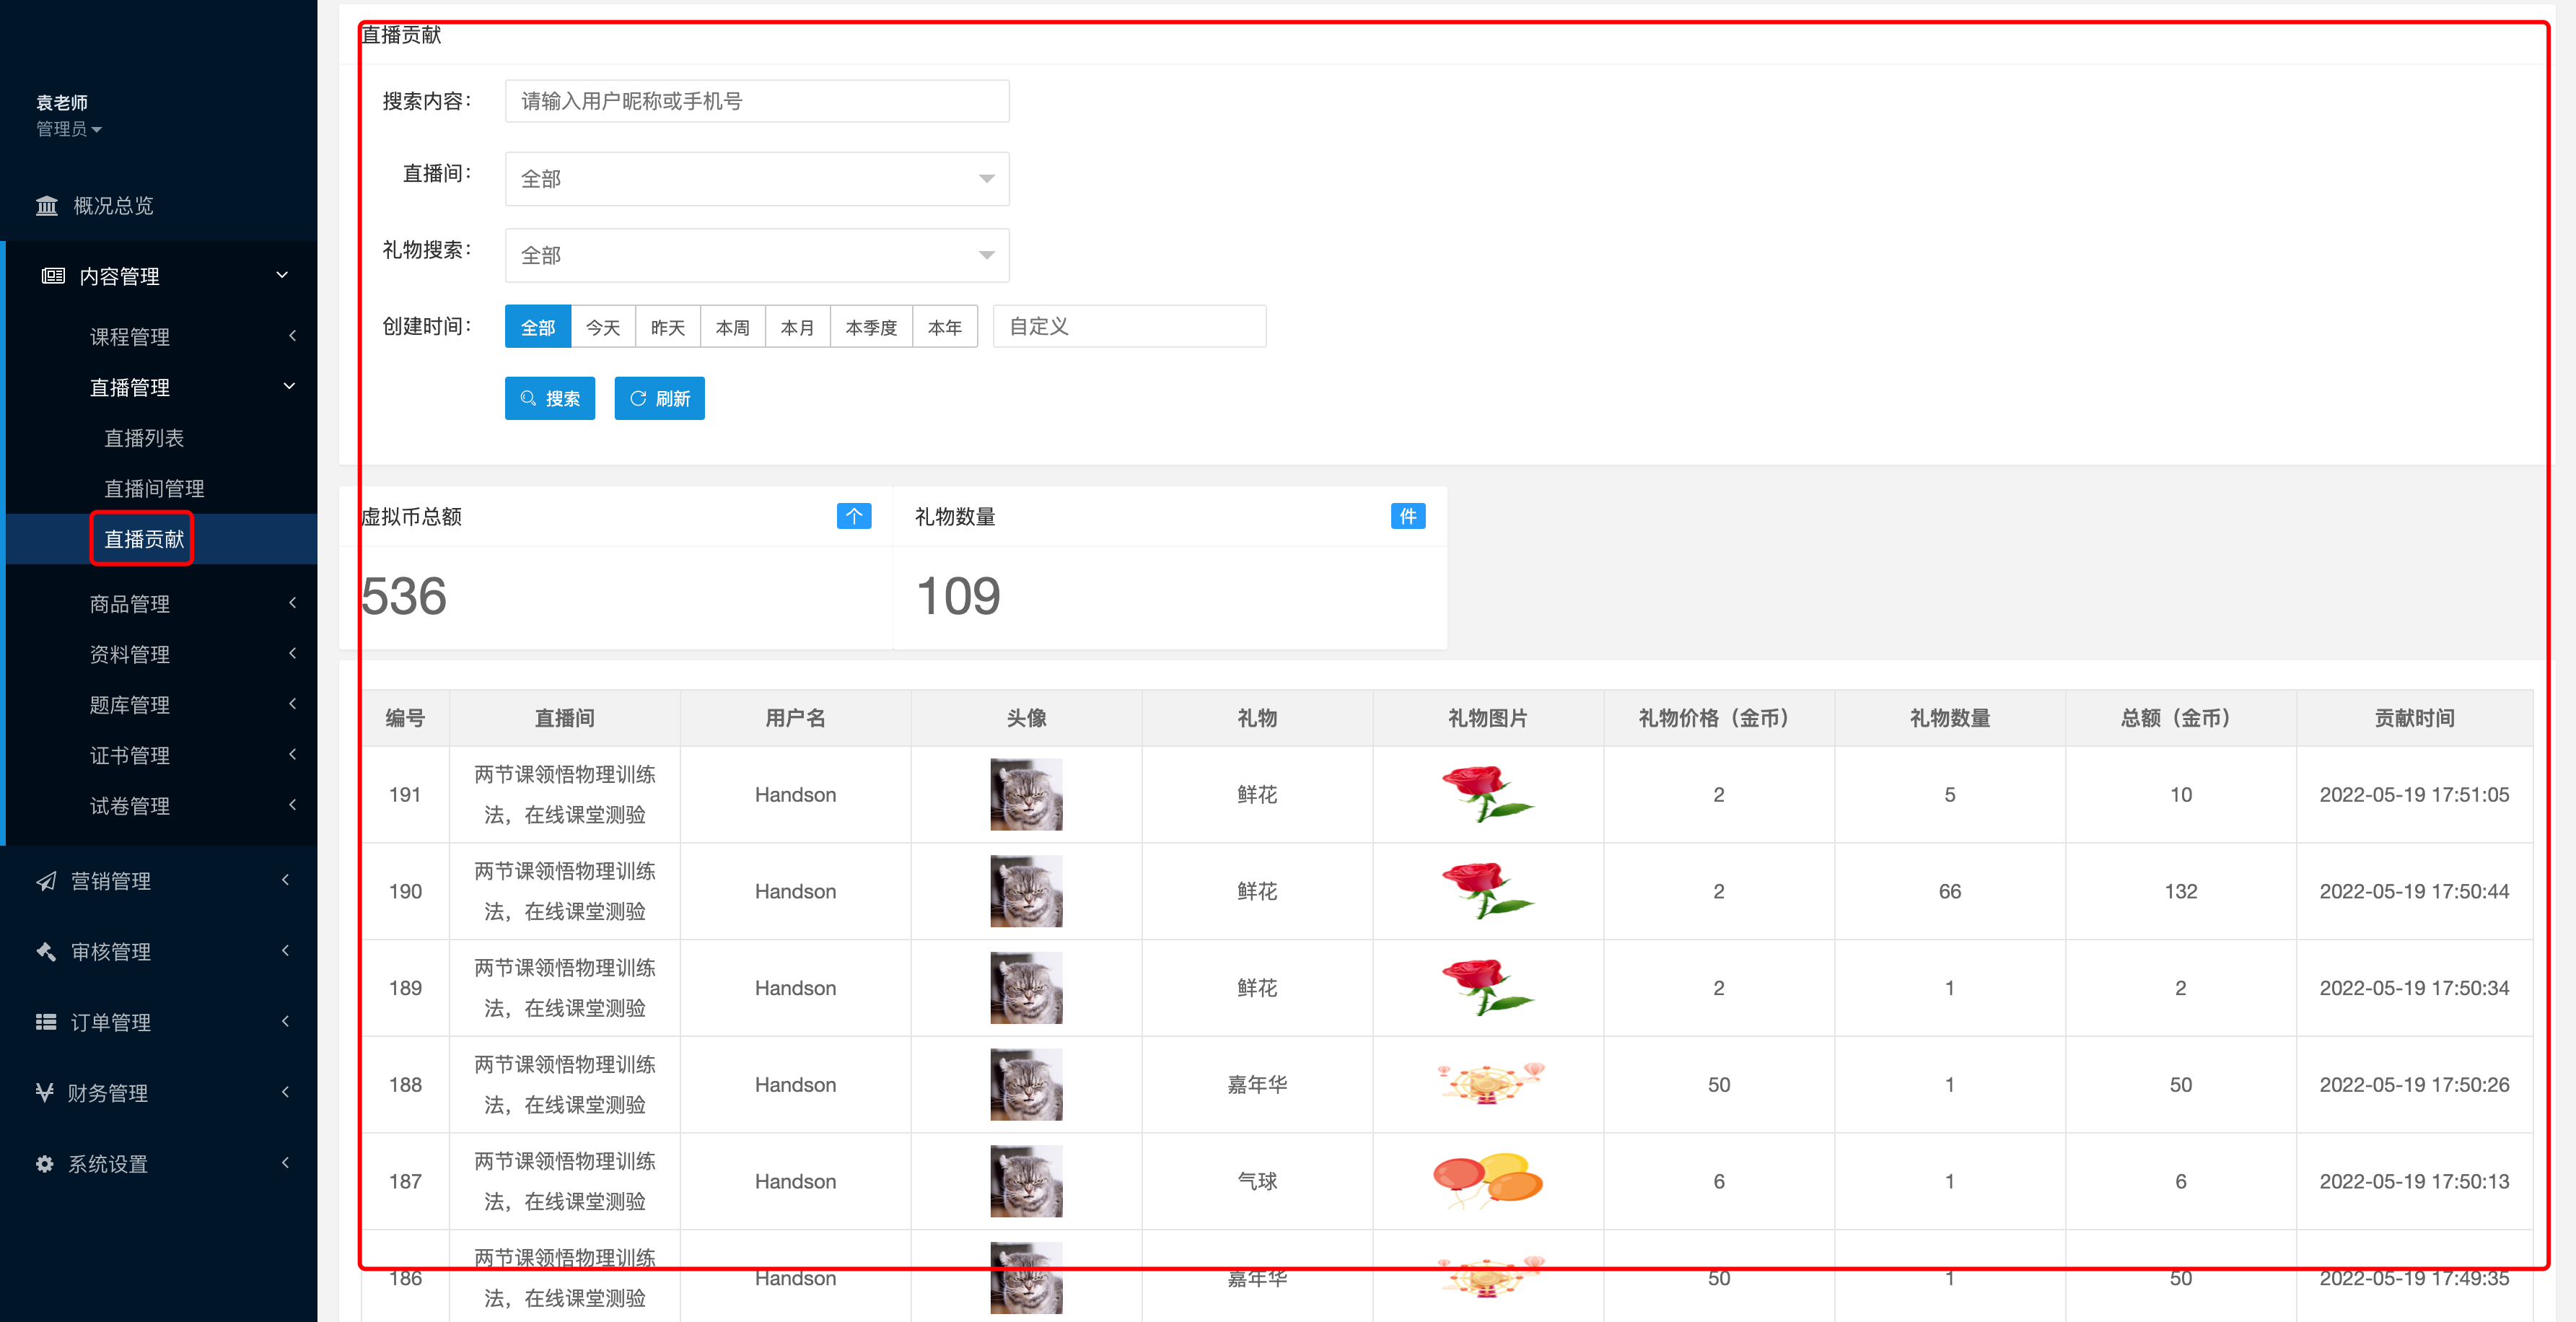The width and height of the screenshot is (2576, 1322).
Task: Click the 自定义 date range field
Action: [1129, 327]
